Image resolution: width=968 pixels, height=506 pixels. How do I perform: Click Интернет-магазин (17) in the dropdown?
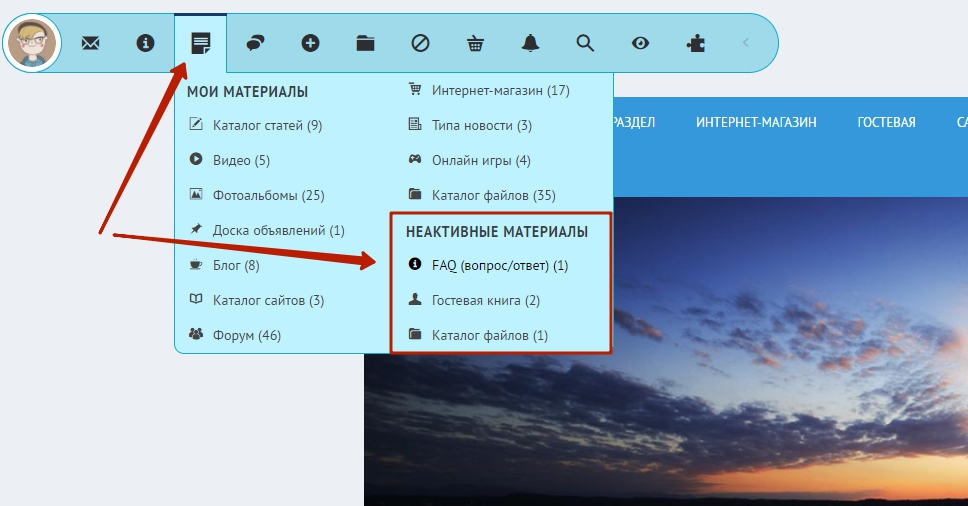pyautogui.click(x=500, y=90)
